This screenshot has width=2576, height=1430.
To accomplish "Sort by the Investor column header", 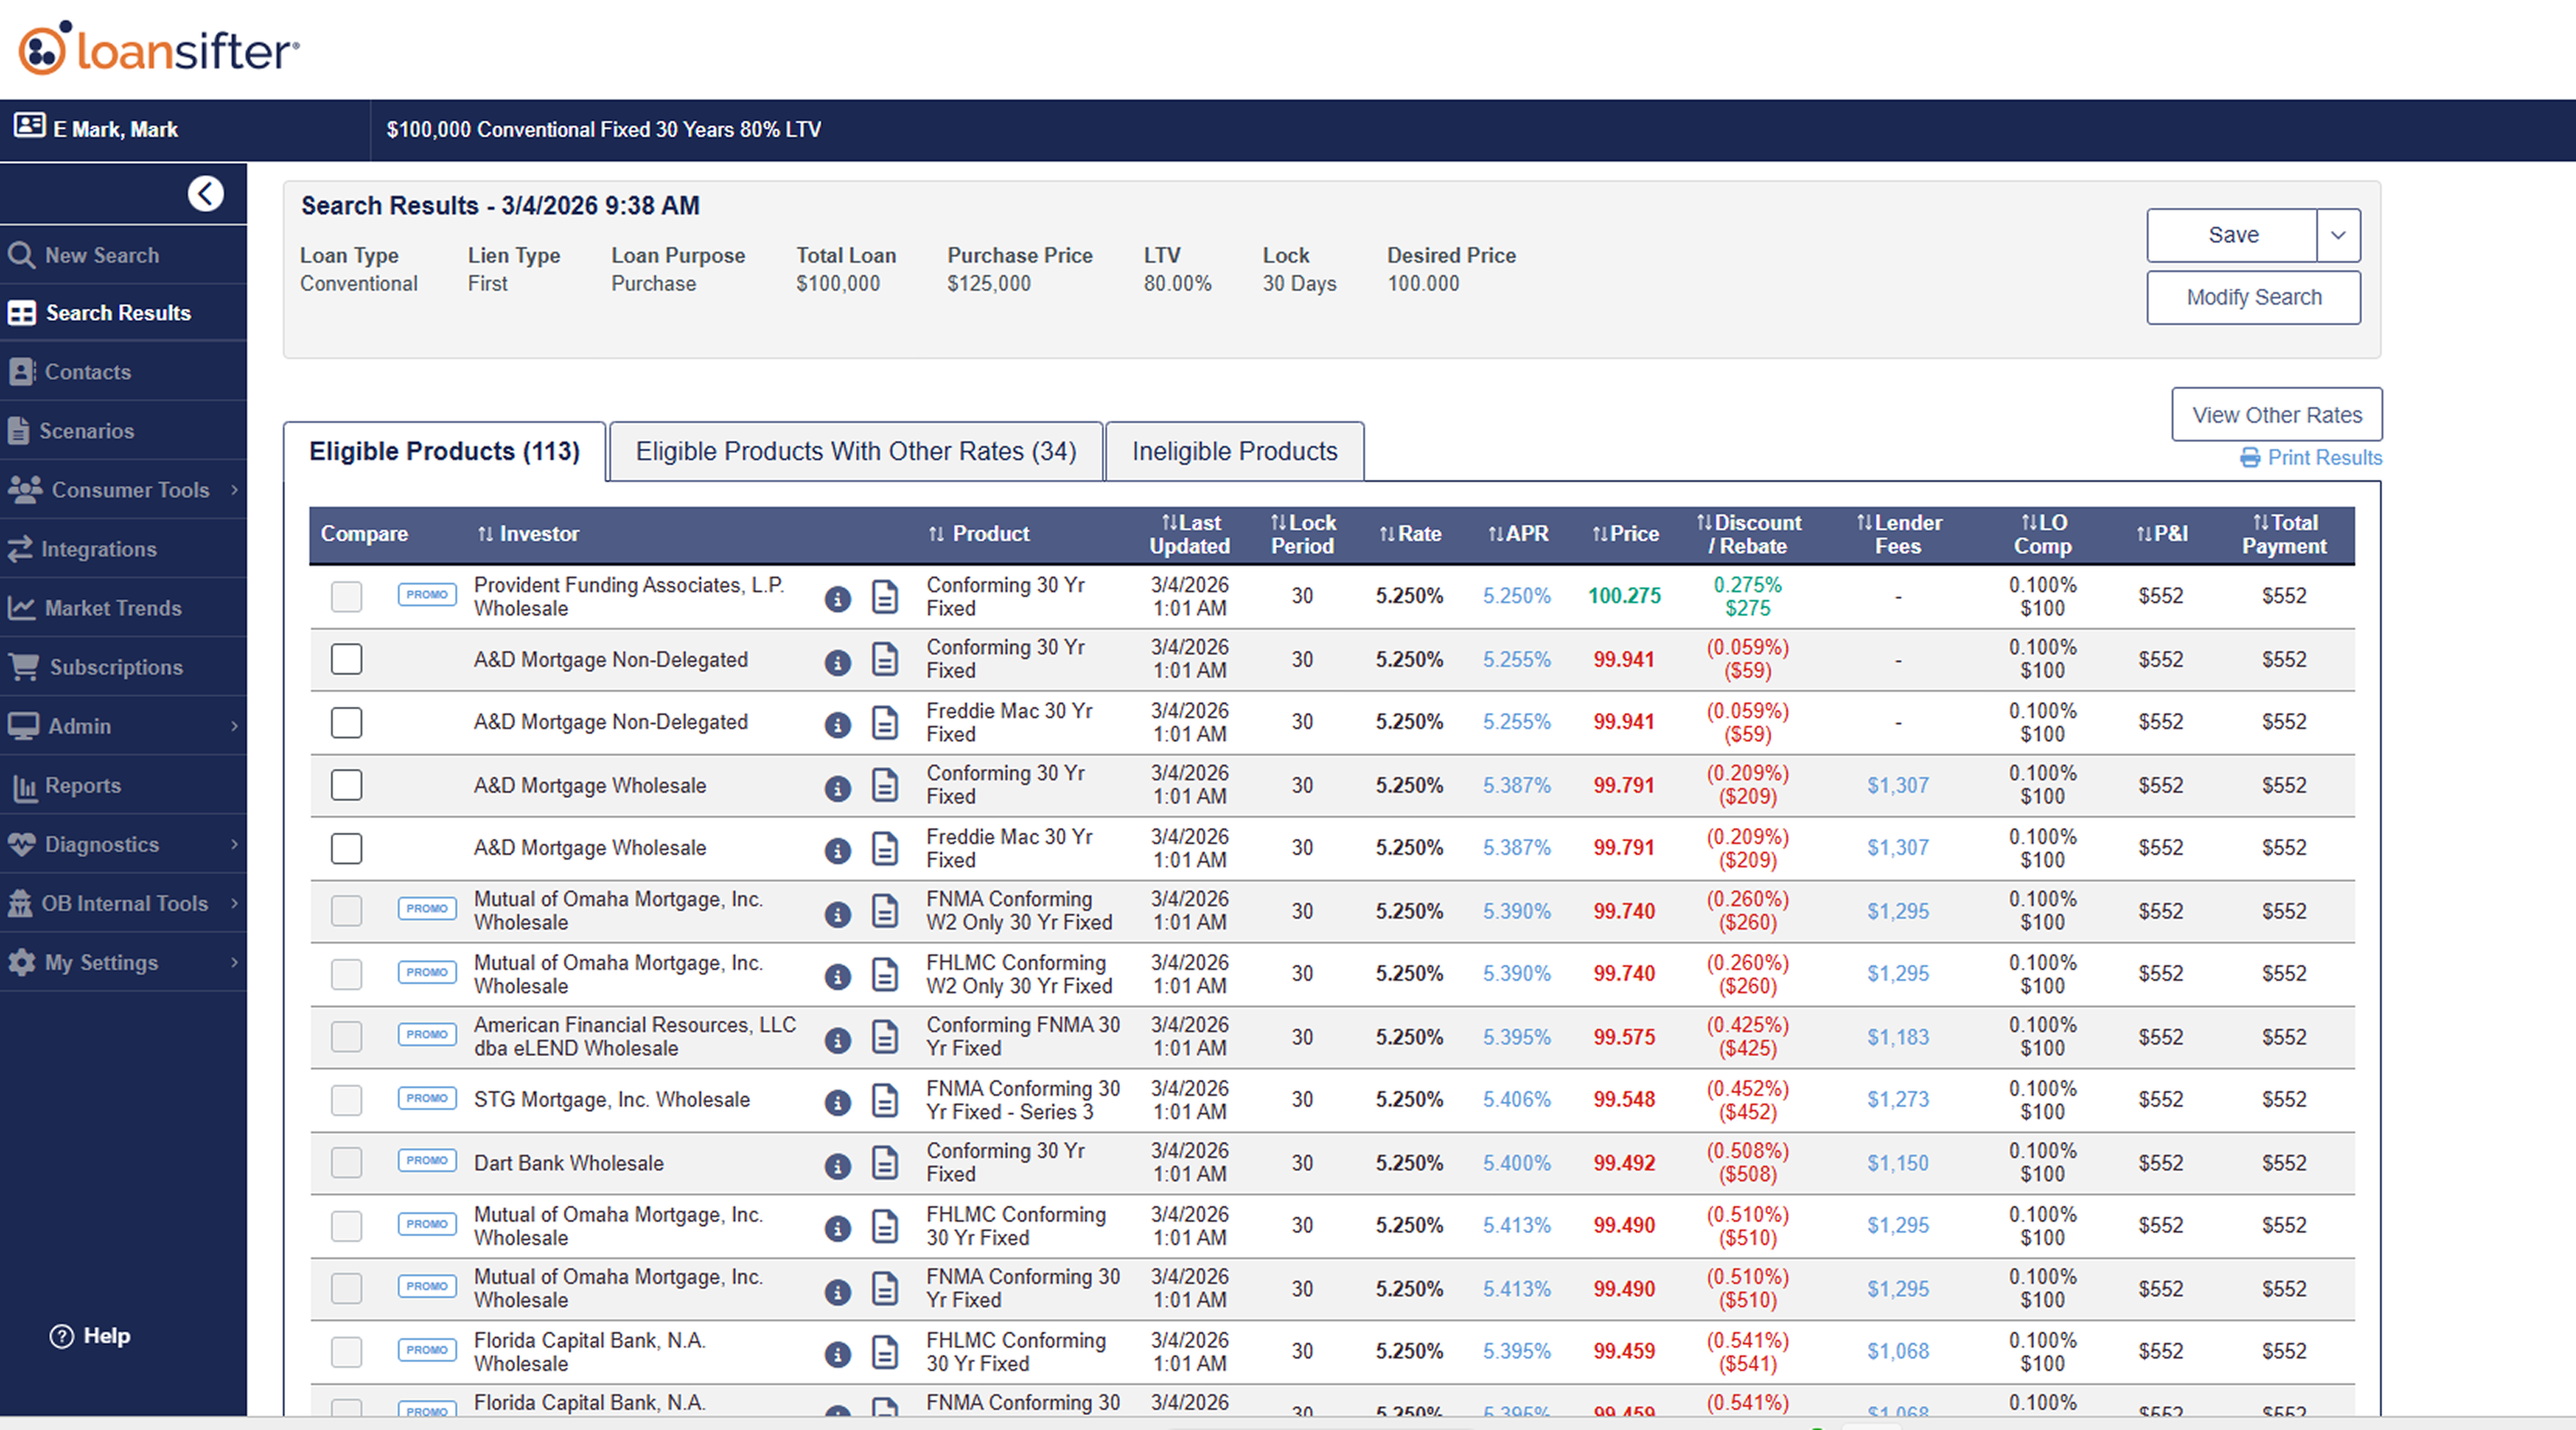I will click(528, 534).
